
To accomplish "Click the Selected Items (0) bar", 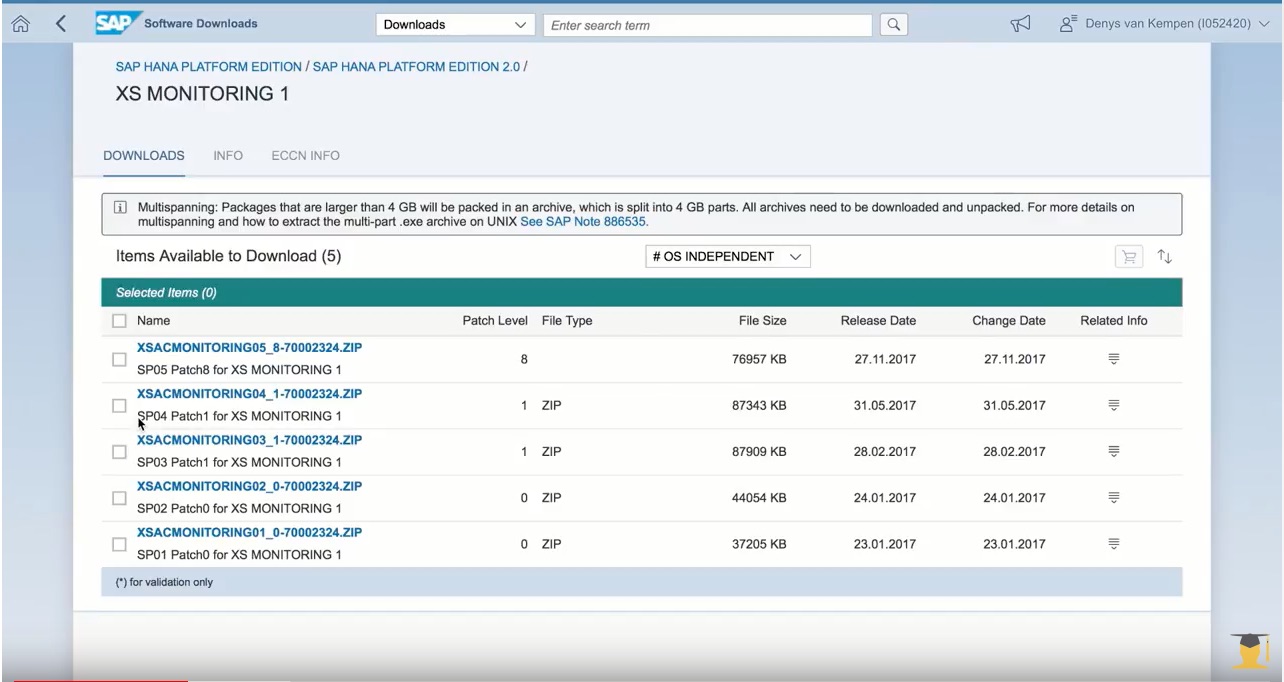I will point(641,292).
